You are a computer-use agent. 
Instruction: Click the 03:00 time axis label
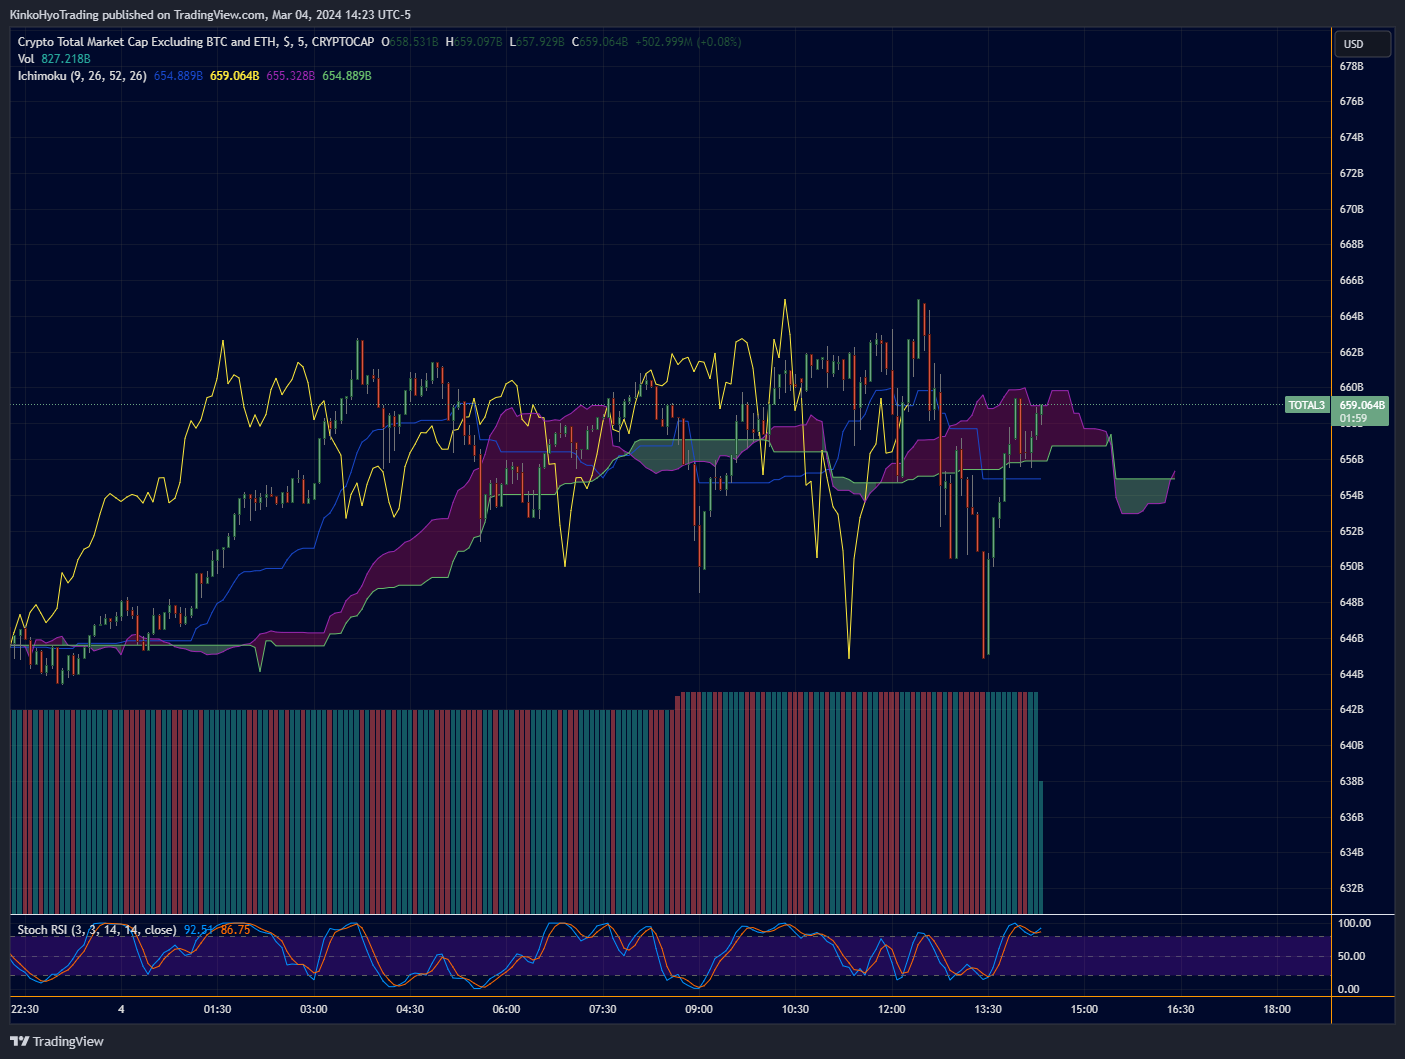[314, 1009]
